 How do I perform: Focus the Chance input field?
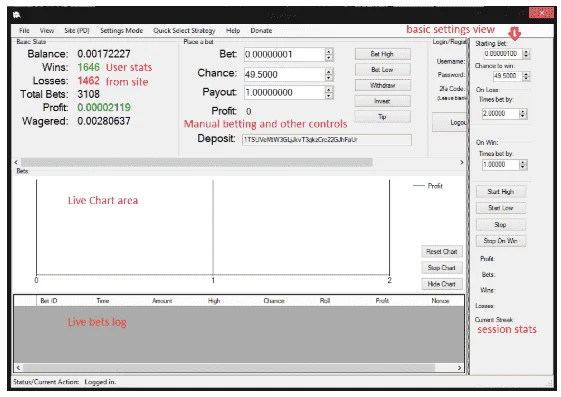pos(284,74)
